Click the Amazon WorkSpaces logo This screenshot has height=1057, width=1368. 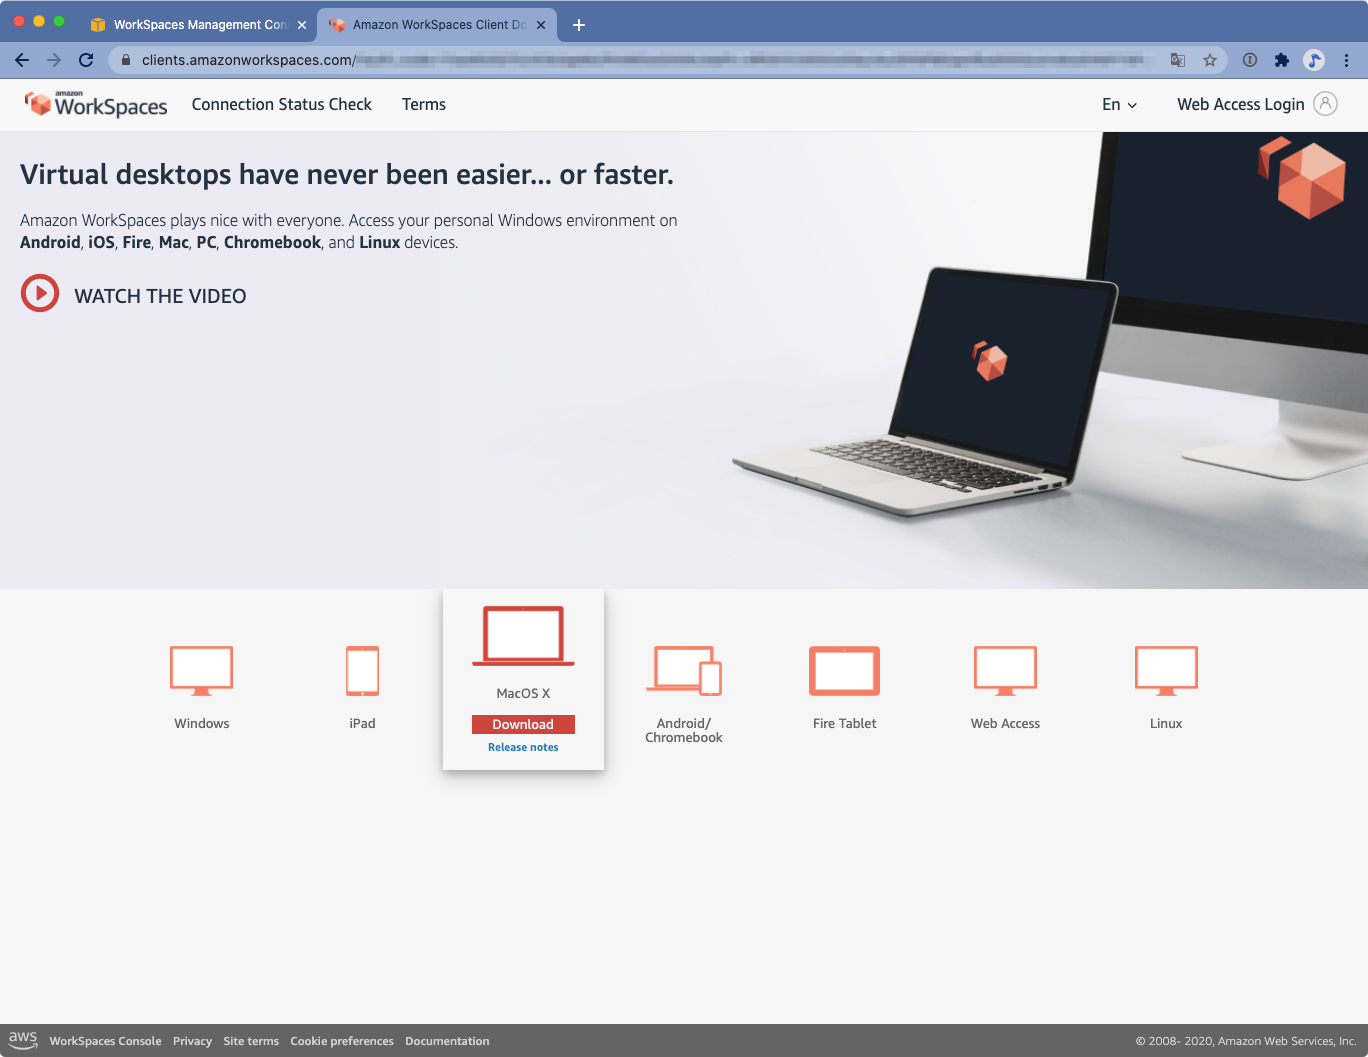tap(96, 104)
